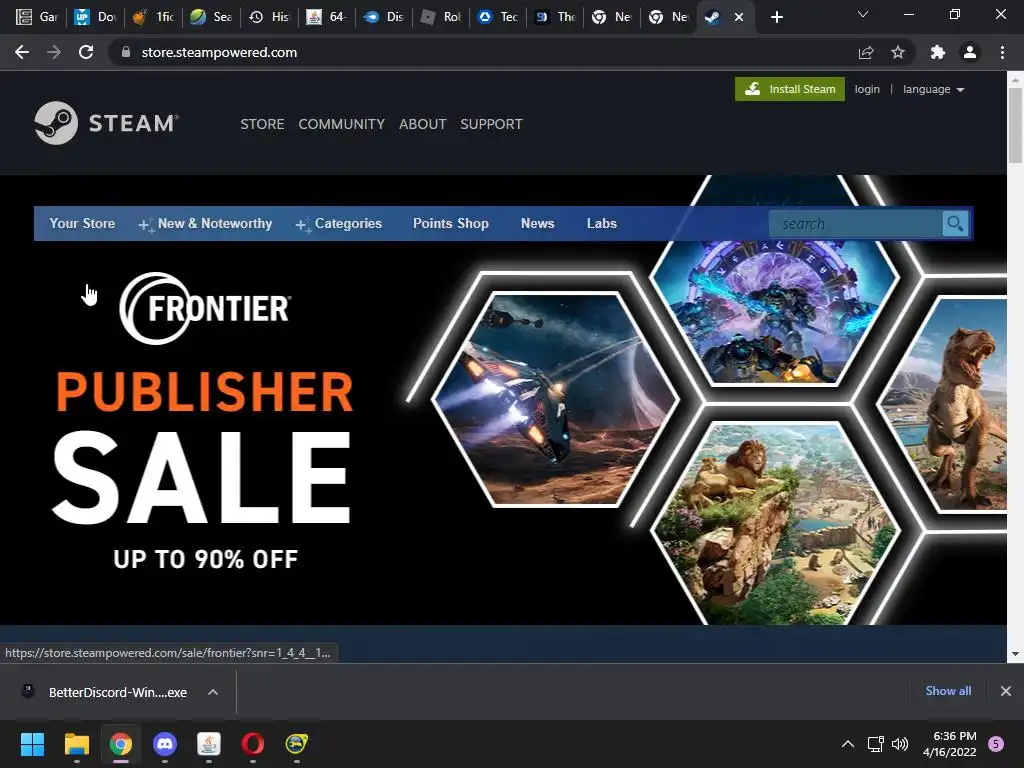Open Opera browser from the taskbar
This screenshot has width=1024, height=768.
click(x=253, y=744)
